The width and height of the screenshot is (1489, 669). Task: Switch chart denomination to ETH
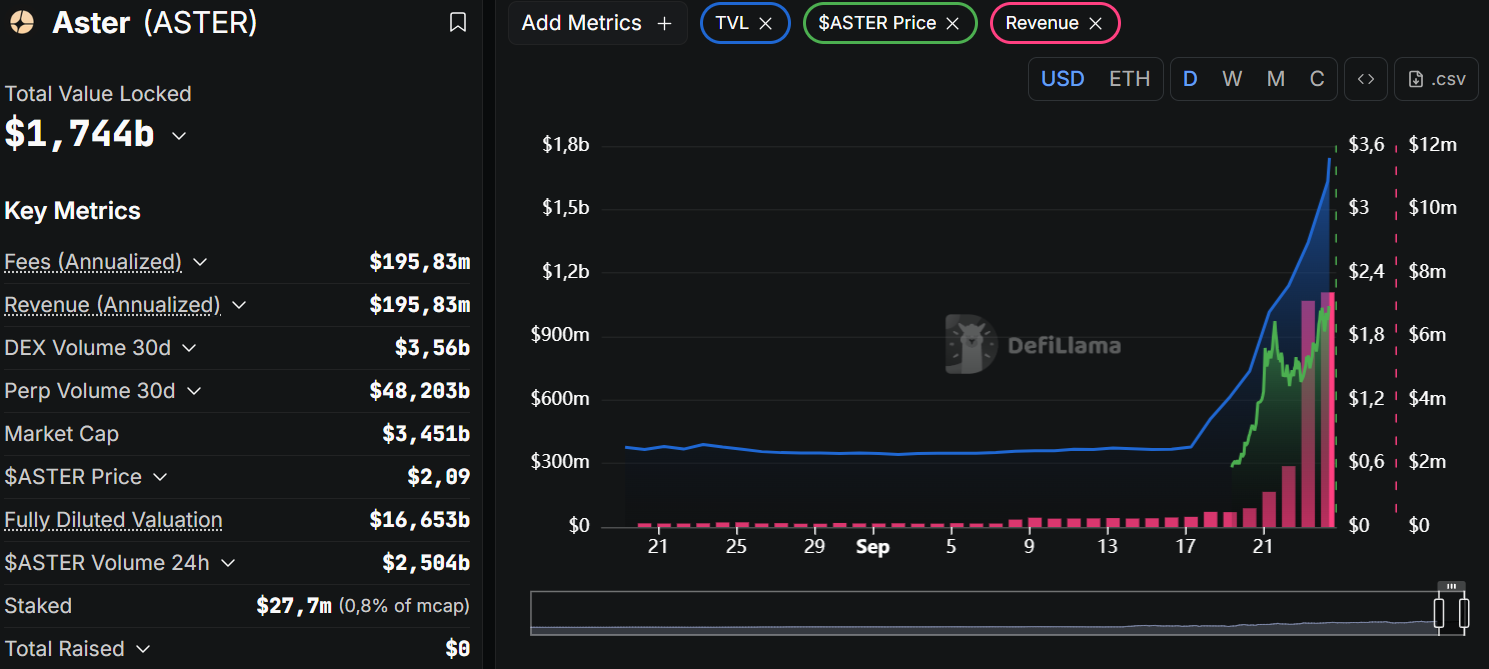tap(1129, 79)
